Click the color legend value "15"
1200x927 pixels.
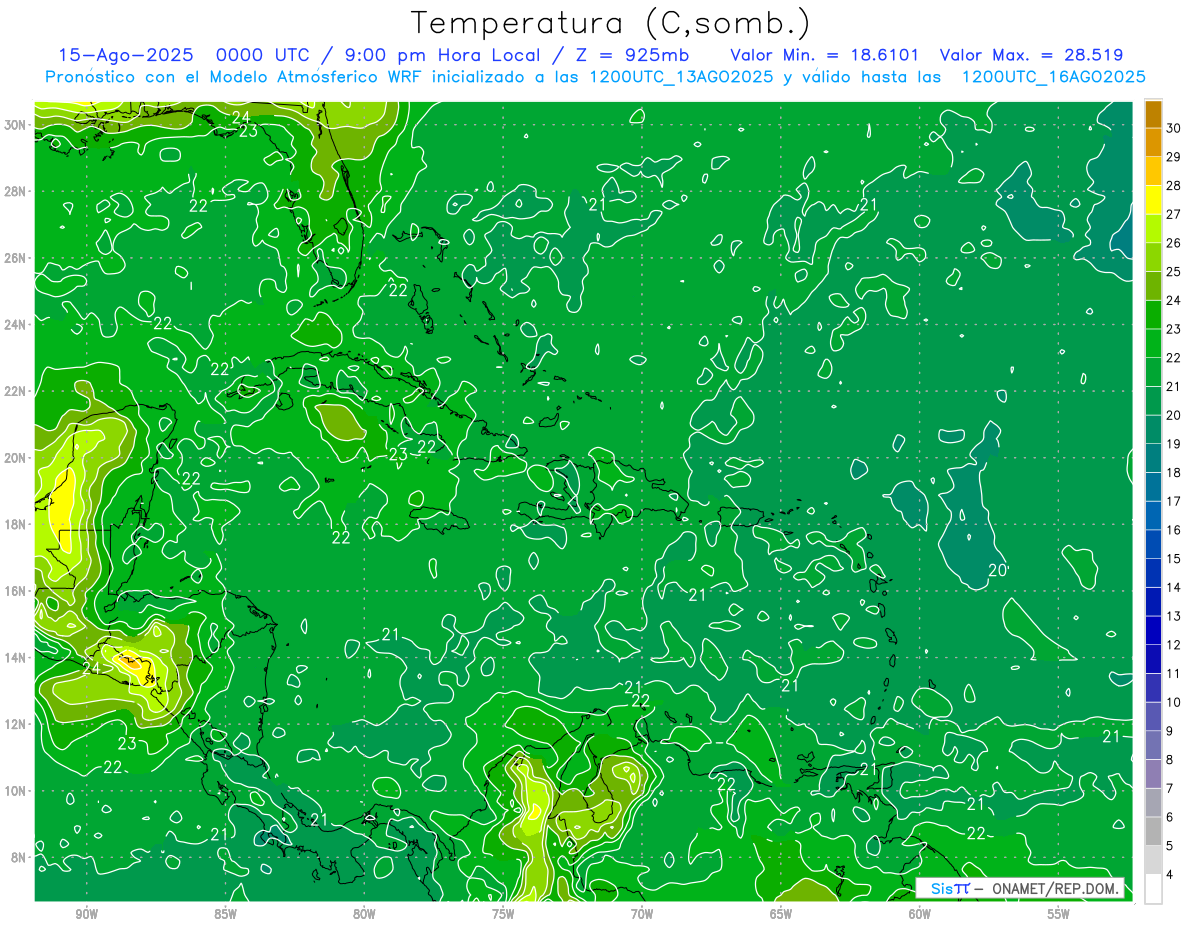(1174, 558)
